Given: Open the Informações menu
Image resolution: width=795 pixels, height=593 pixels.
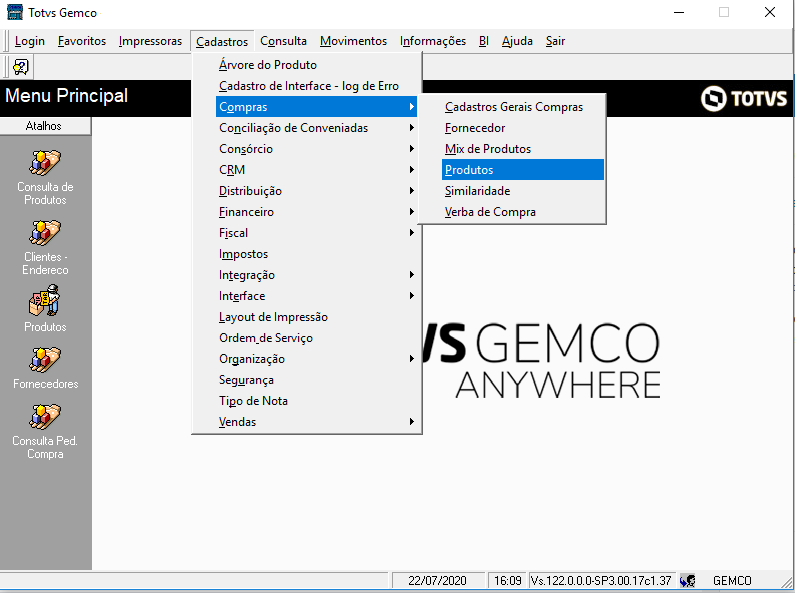Looking at the screenshot, I should [432, 41].
